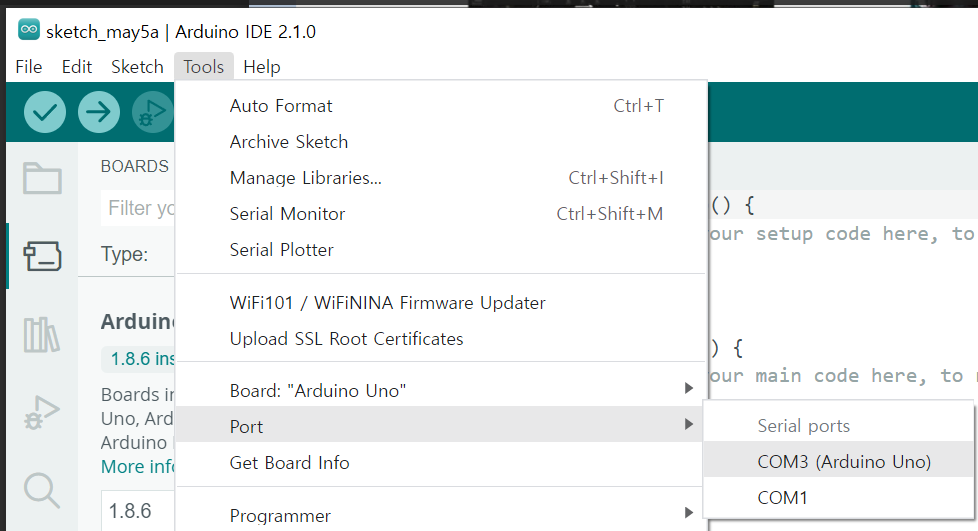This screenshot has width=978, height=531.
Task: Select WiFi101 / WiFiNINA Firmware Updater
Action: click(x=442, y=303)
